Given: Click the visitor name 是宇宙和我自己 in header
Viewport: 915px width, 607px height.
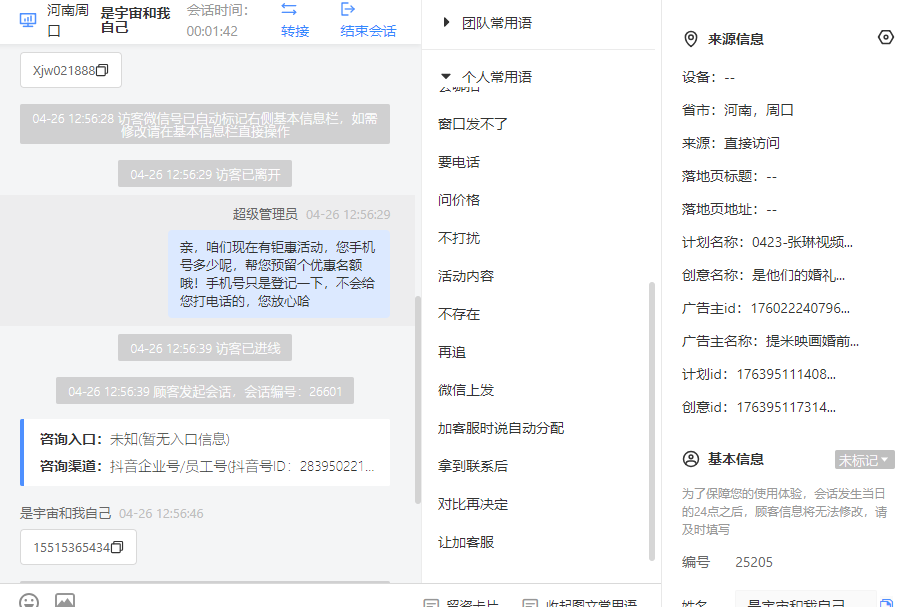Looking at the screenshot, I should click(135, 20).
